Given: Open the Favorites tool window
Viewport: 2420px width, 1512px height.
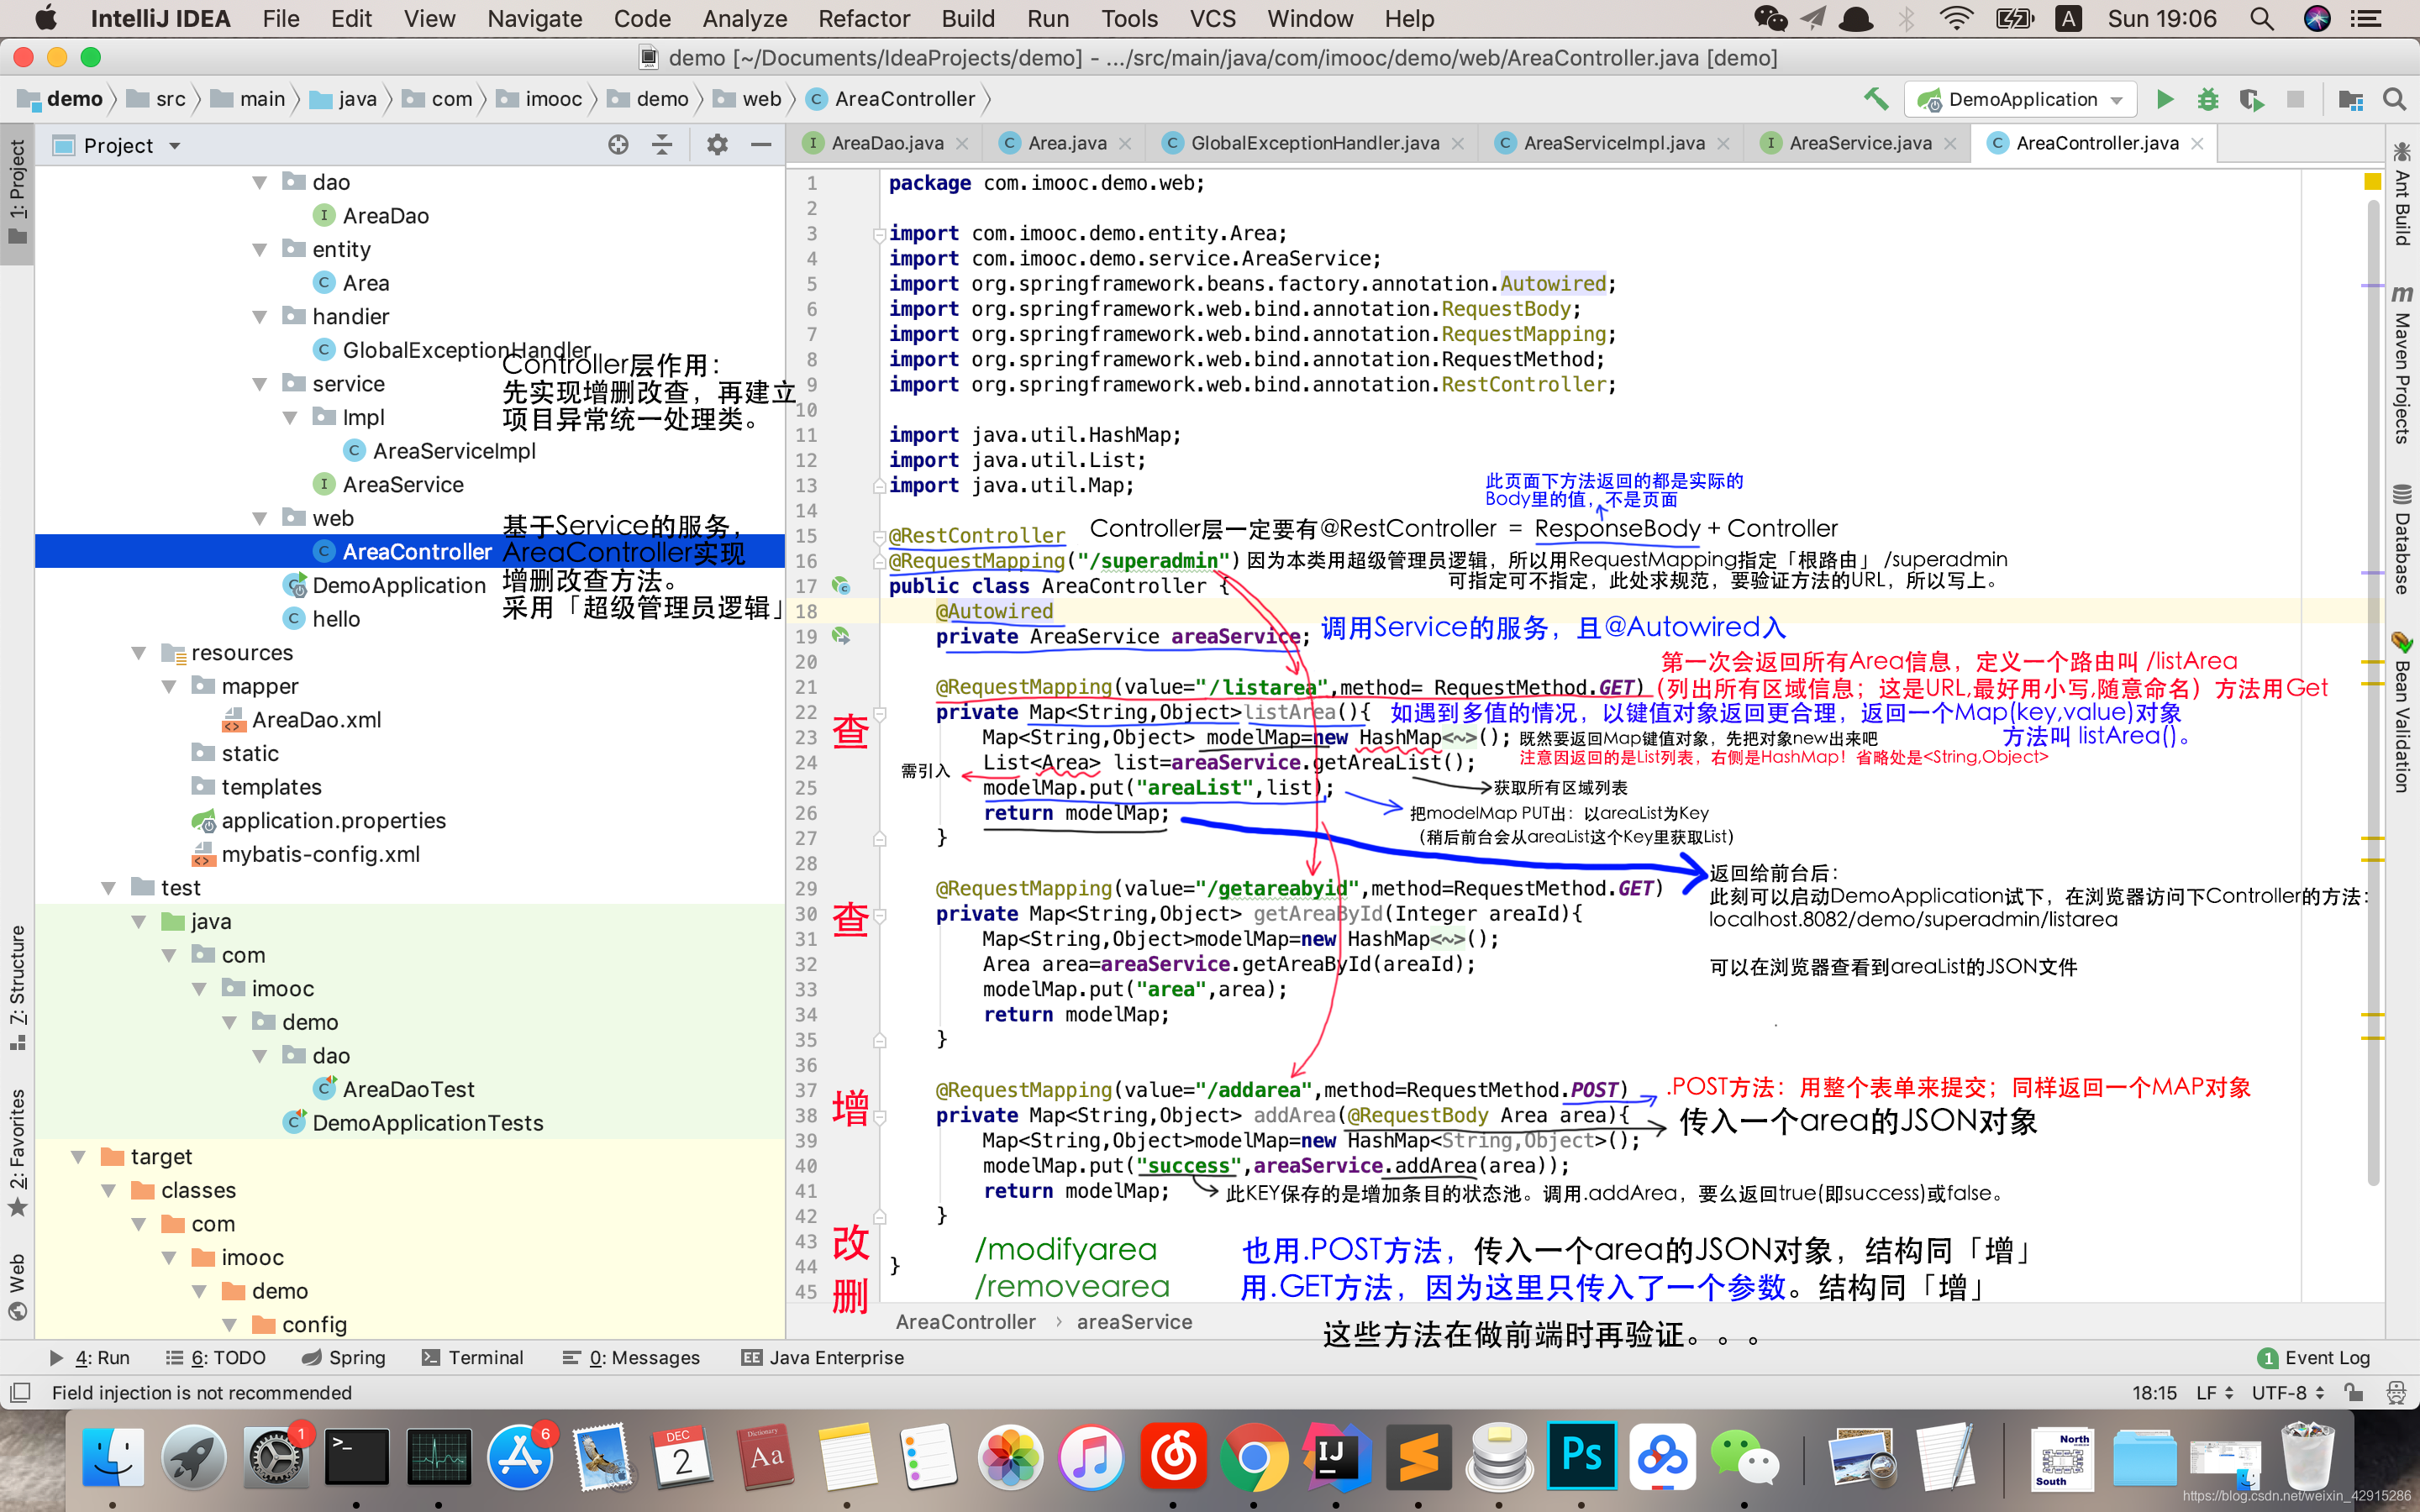Looking at the screenshot, I should pos(17,1152).
